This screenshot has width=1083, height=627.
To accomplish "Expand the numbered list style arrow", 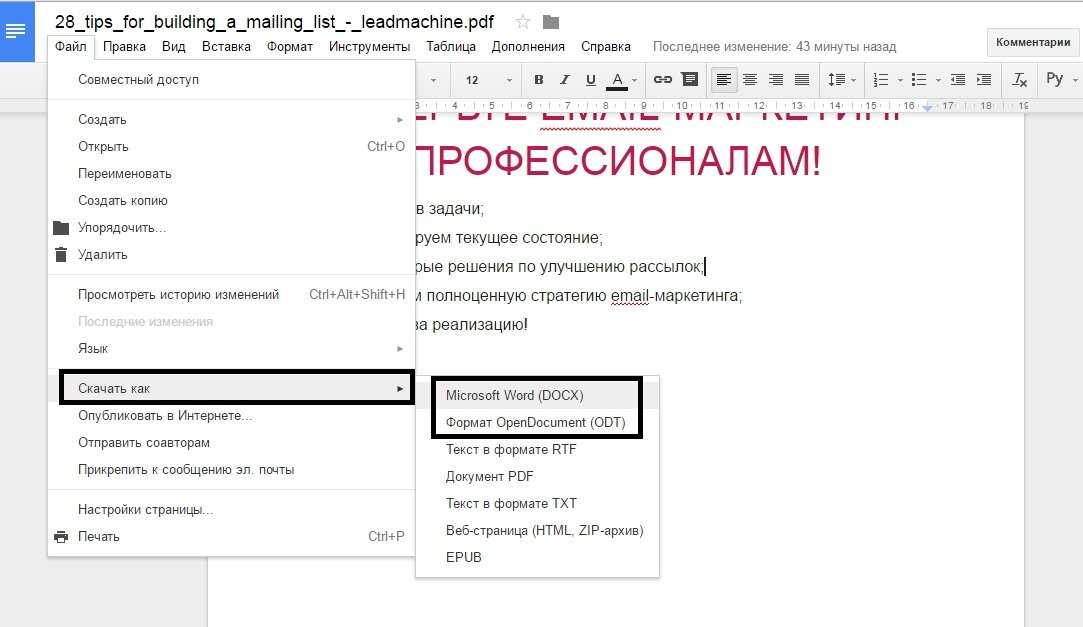I will [899, 80].
